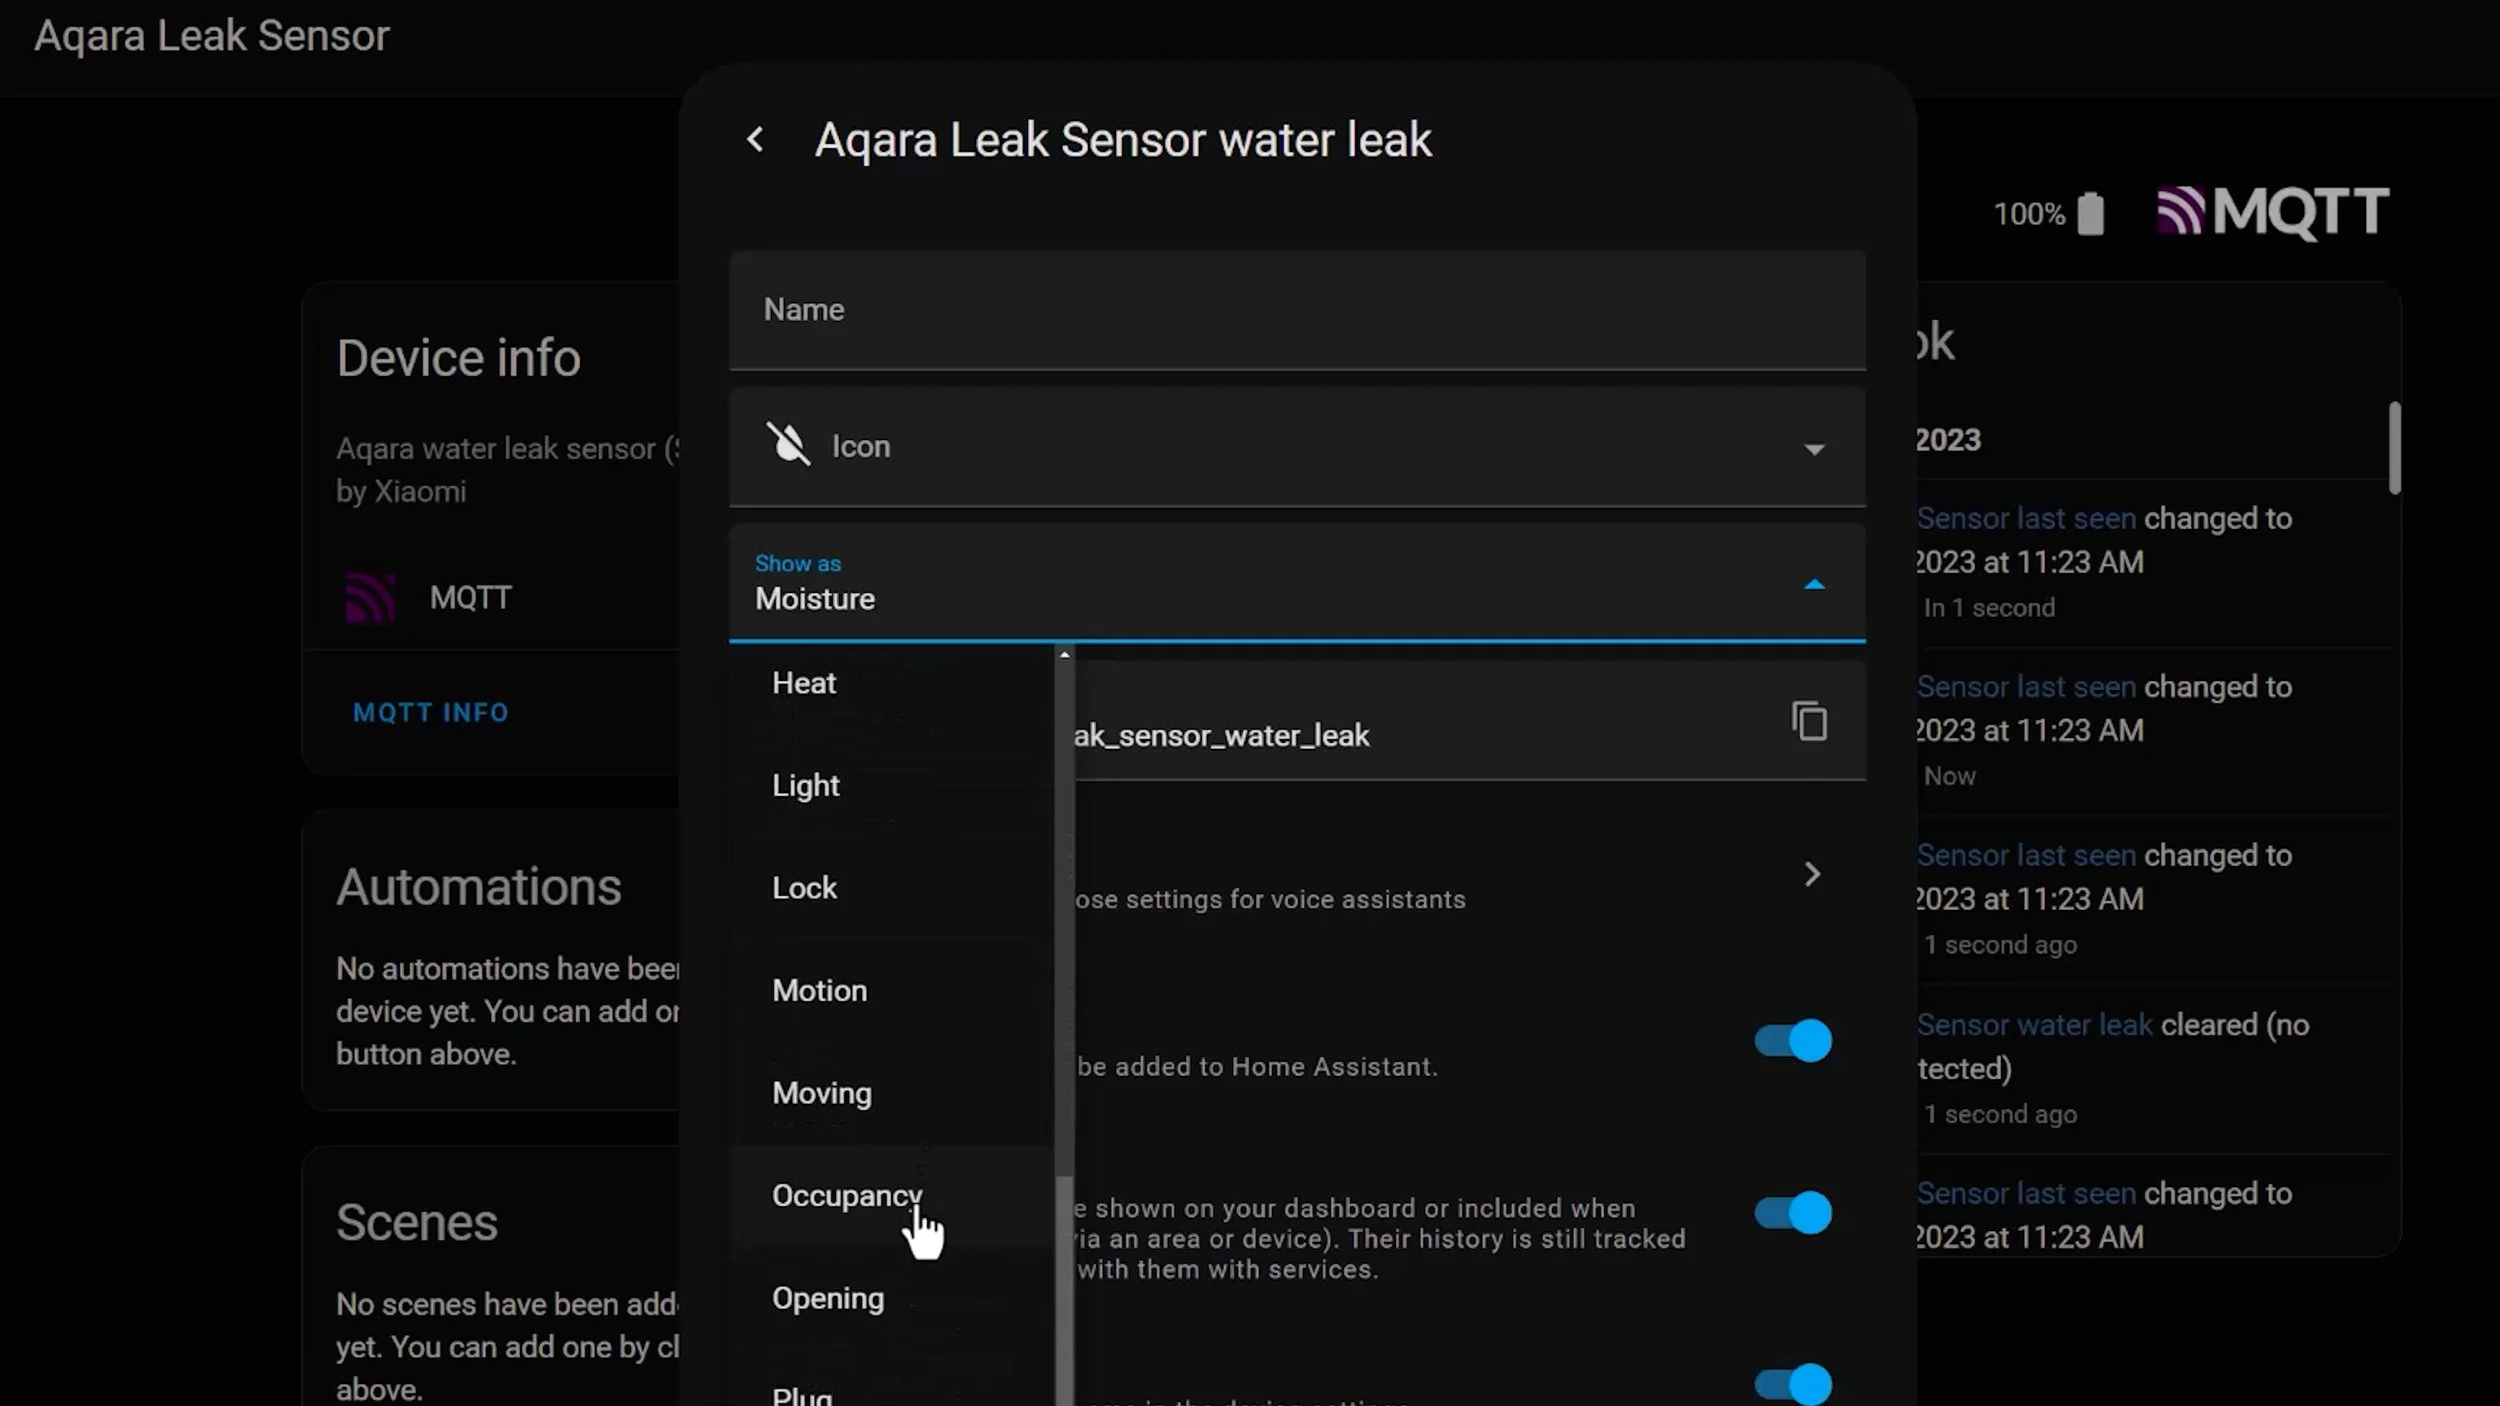Toggle the bottom switch in the dialog
Viewport: 2500px width, 1406px height.
[x=1790, y=1384]
